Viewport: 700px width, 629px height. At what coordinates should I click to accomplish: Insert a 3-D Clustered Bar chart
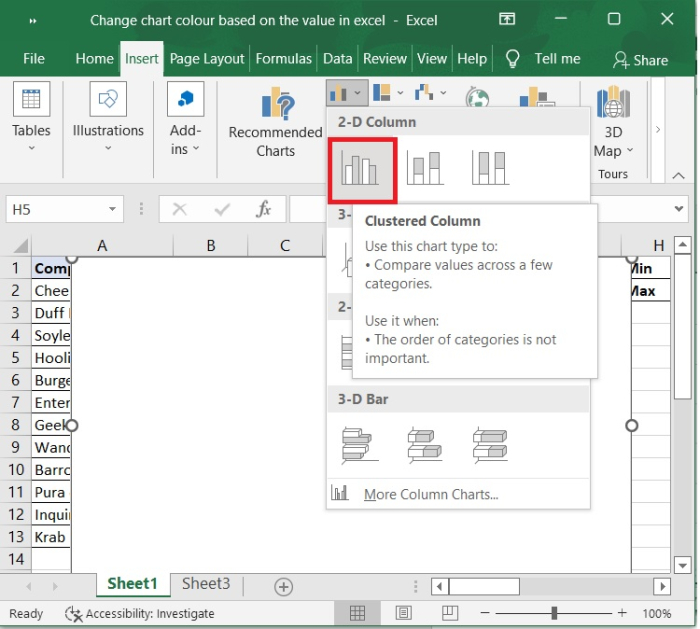pos(359,444)
